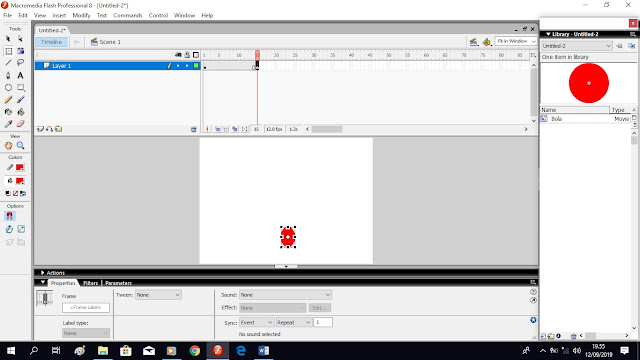Image resolution: width=640 pixels, height=360 pixels.
Task: Select the Pen tool
Action: pyautogui.click(x=8, y=75)
